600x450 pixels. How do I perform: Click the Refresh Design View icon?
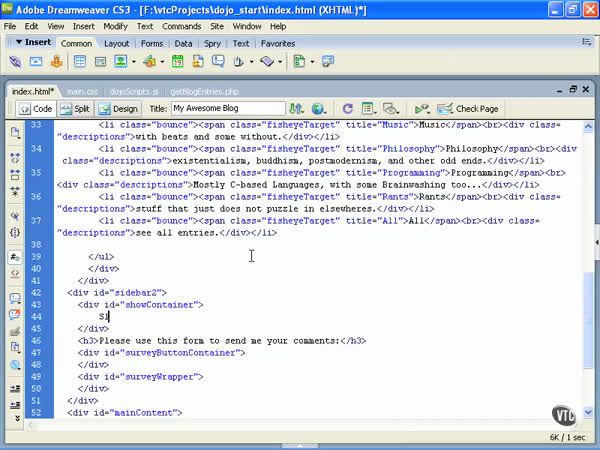pos(348,109)
